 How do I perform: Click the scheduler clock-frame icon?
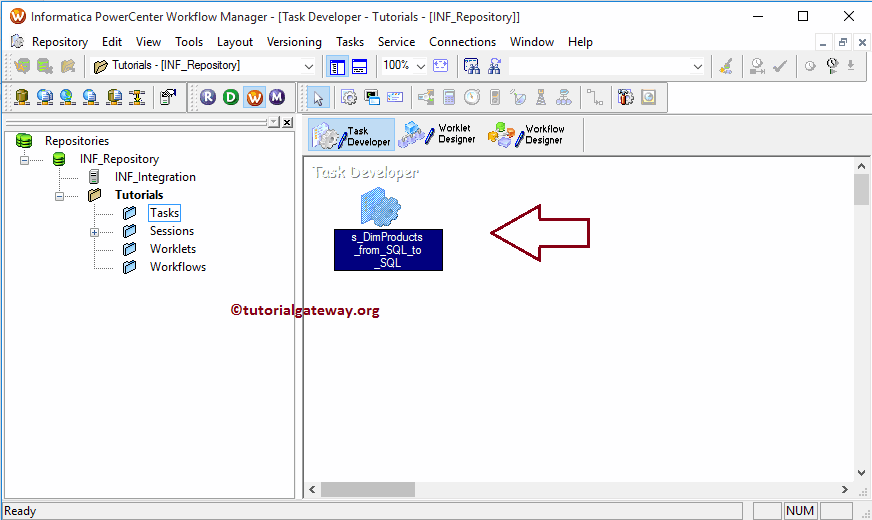(x=648, y=98)
